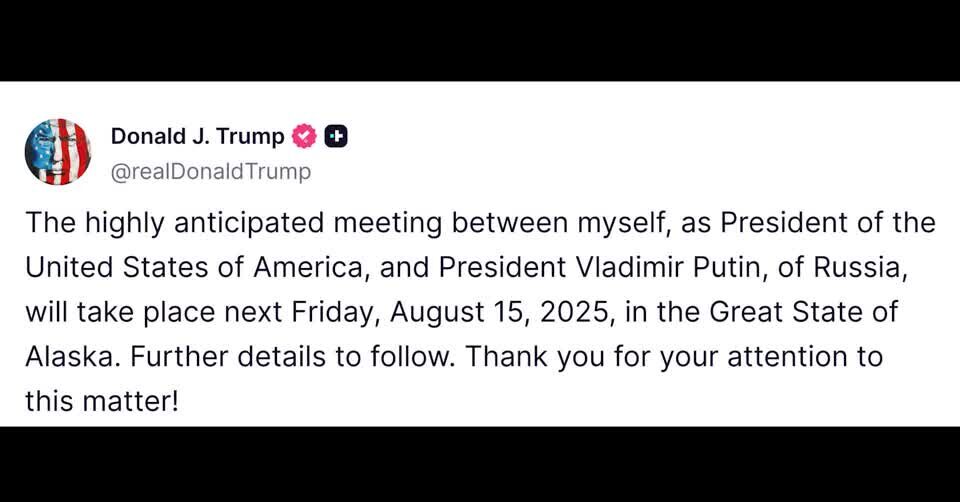Click "Thank you for your attention" text
The width and height of the screenshot is (960, 502).
[x=656, y=357]
